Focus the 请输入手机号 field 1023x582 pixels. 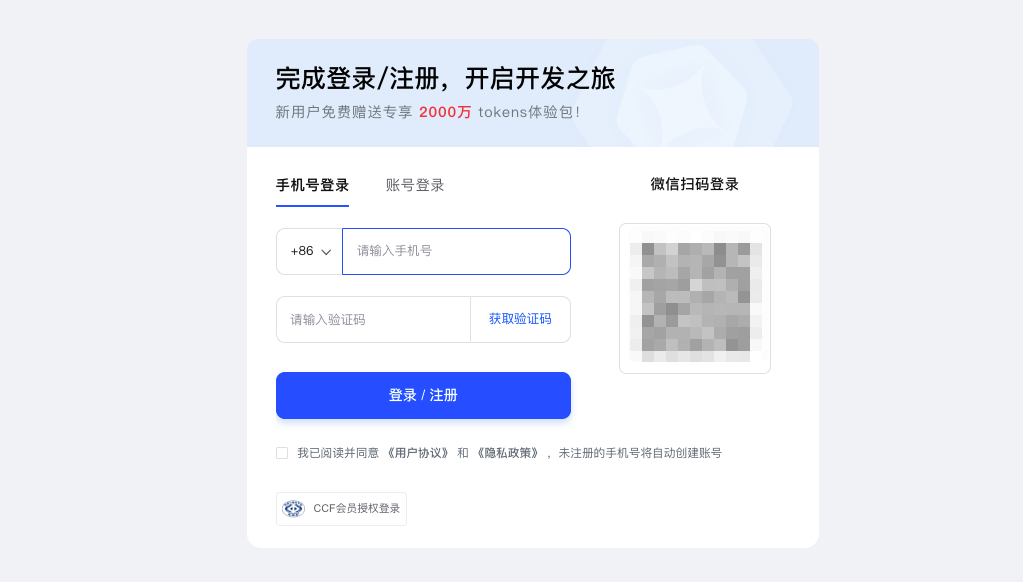456,251
